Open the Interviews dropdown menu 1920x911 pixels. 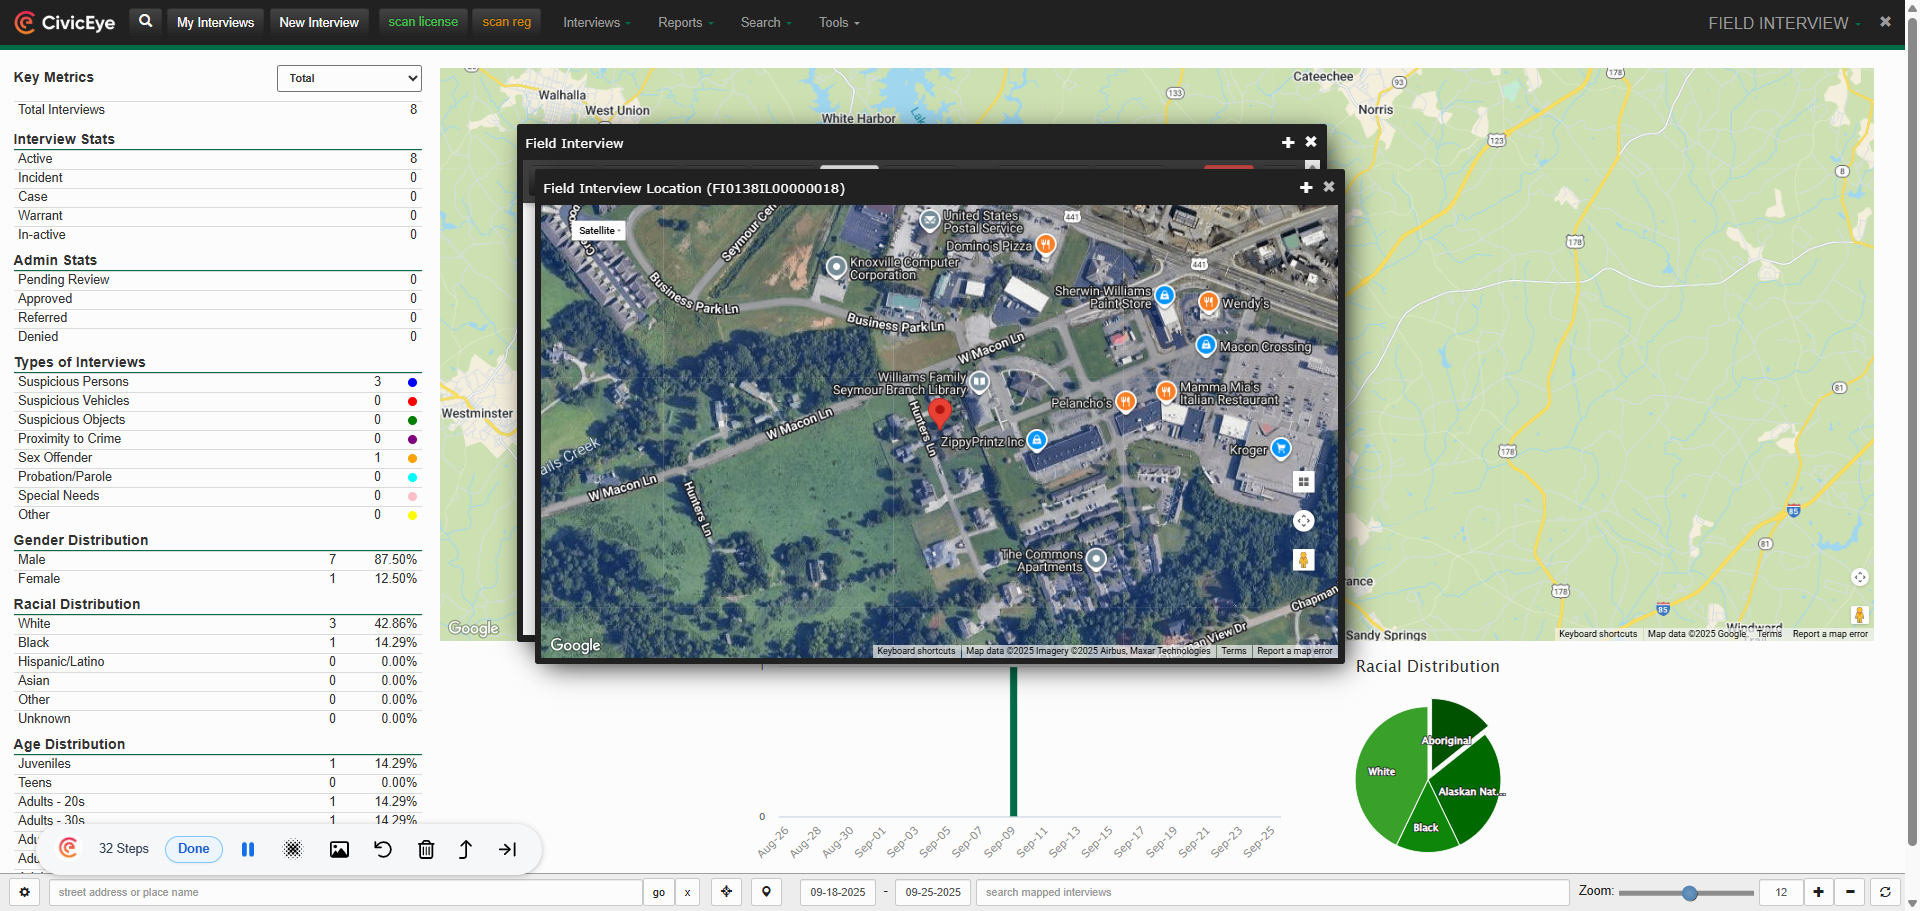coord(597,22)
